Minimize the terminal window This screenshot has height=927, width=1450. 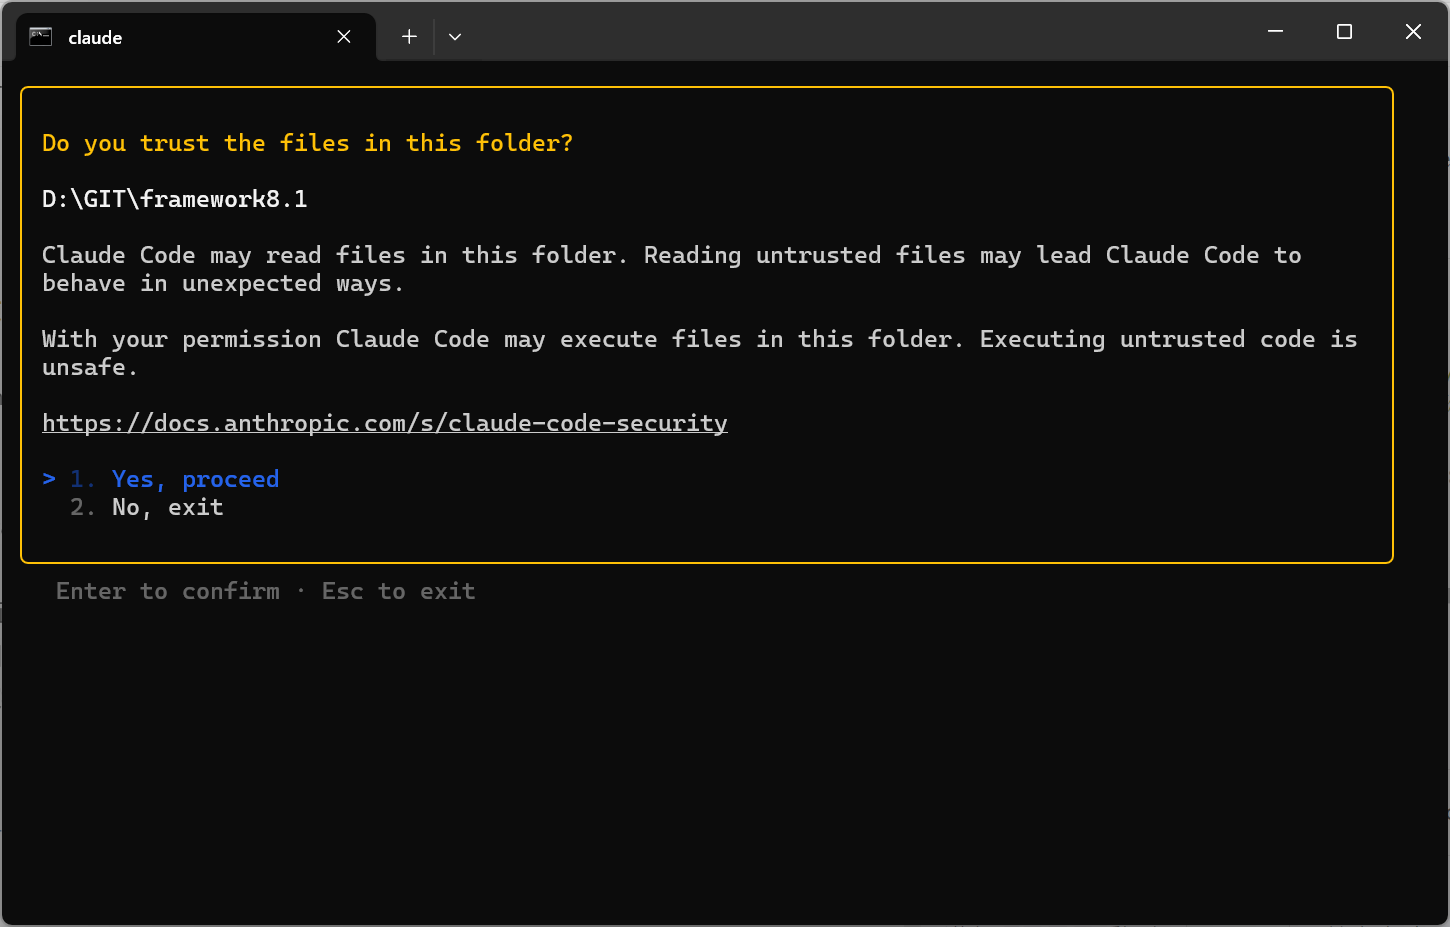[x=1275, y=32]
